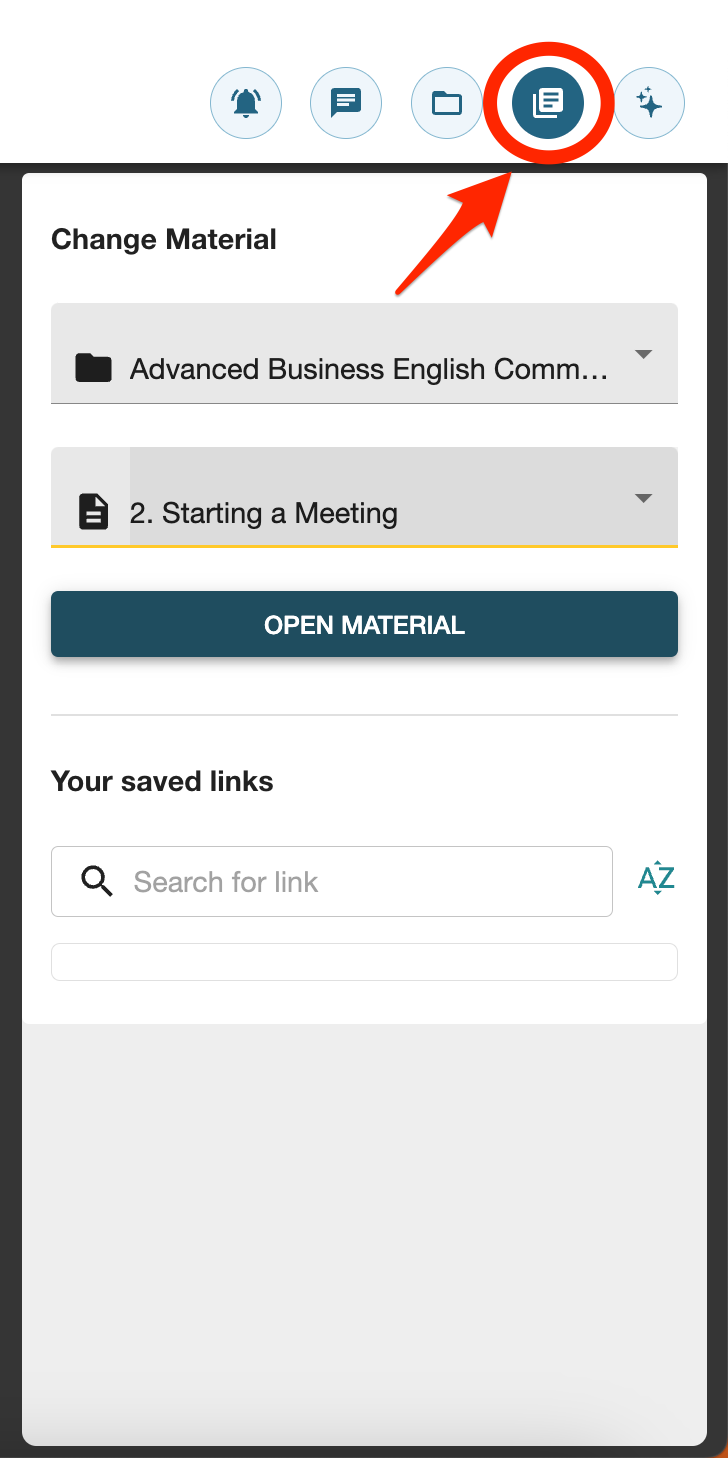Viewport: 728px width, 1458px height.
Task: Click the empty saved links list box
Action: point(364,962)
